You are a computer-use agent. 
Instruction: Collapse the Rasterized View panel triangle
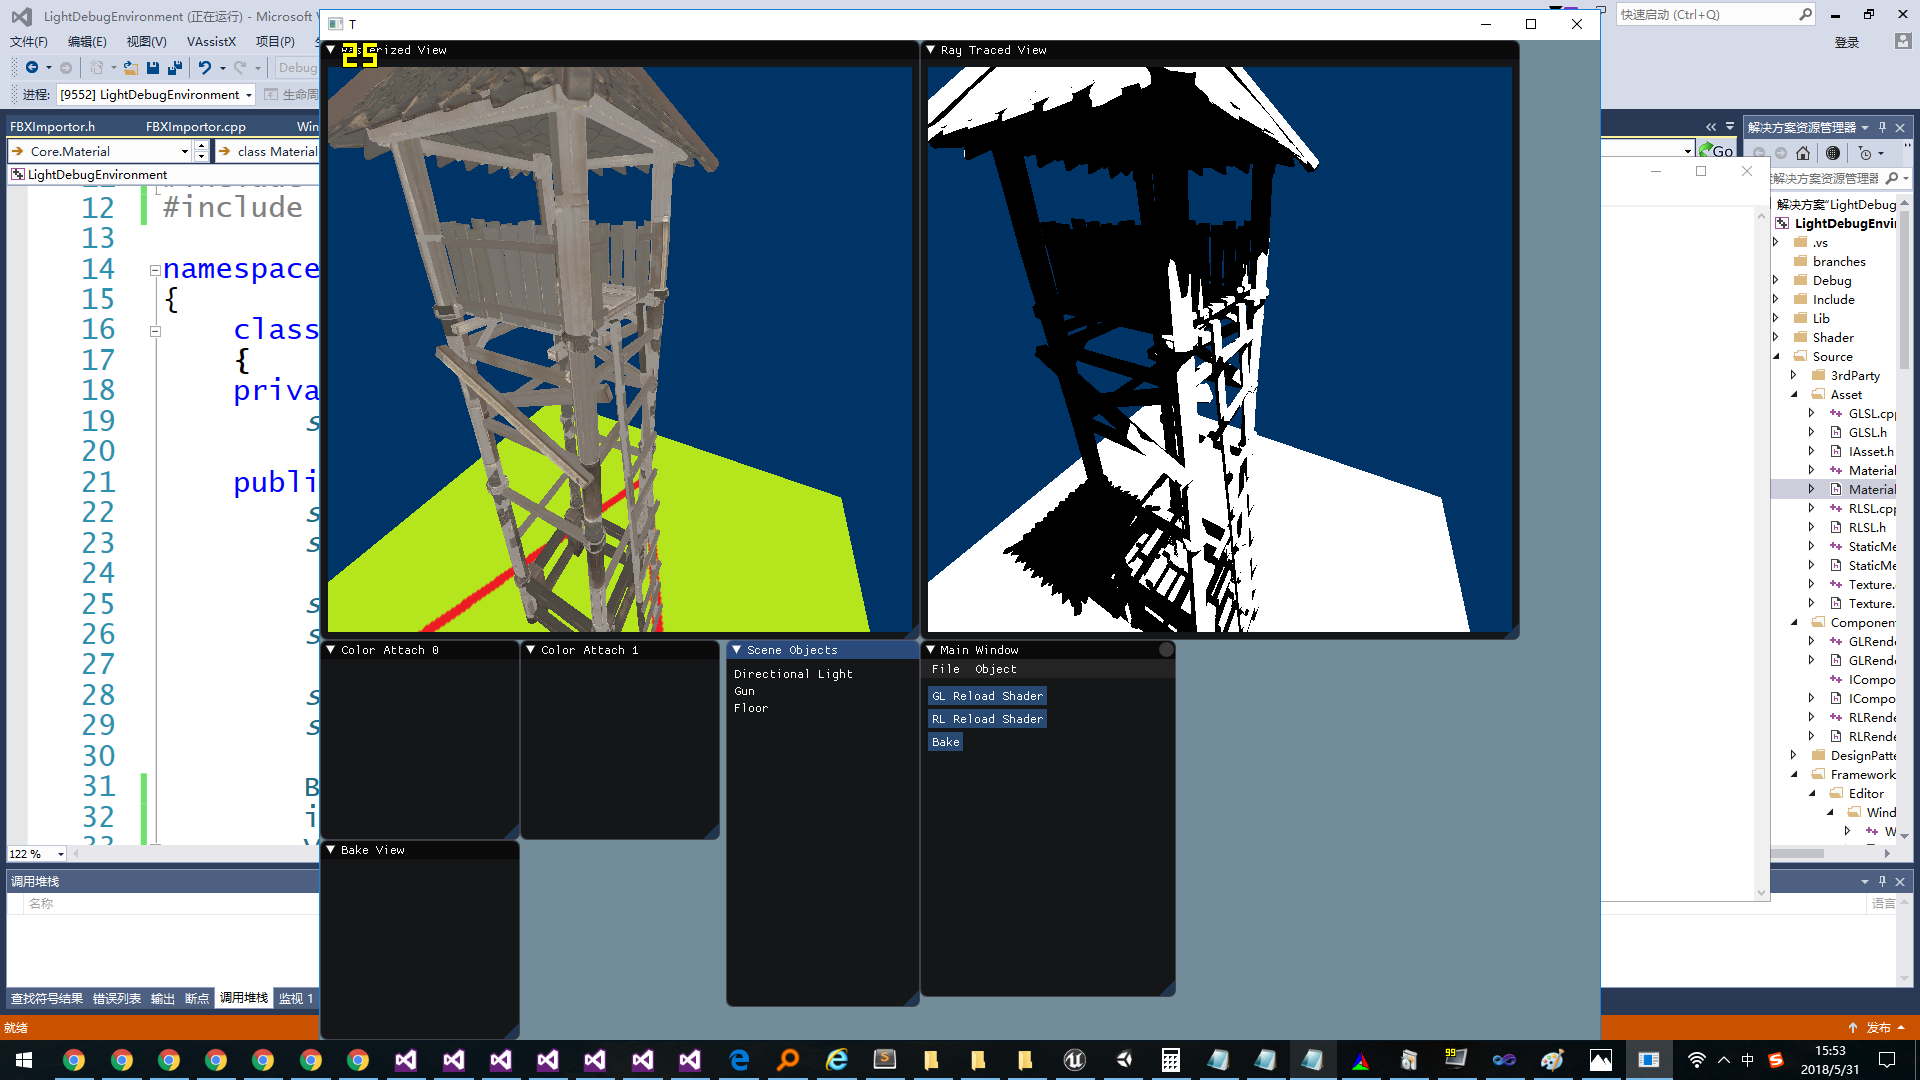click(x=331, y=49)
